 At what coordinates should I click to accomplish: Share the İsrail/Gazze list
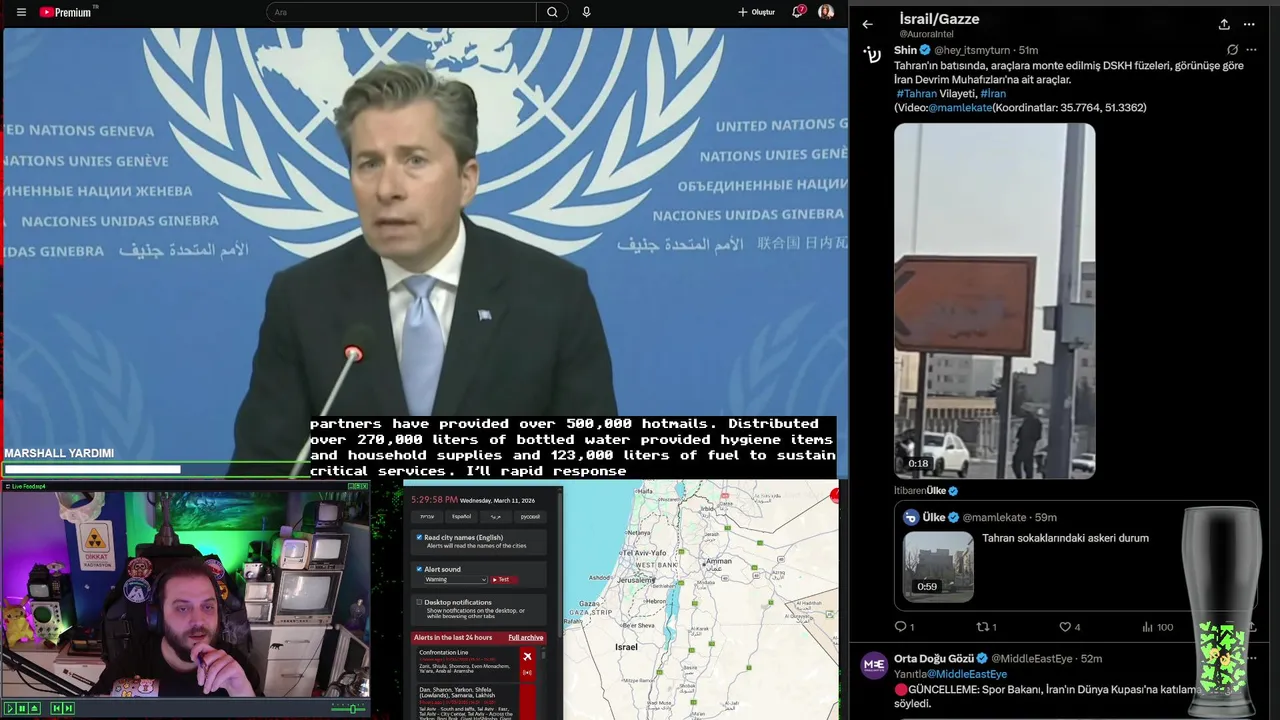1224,24
